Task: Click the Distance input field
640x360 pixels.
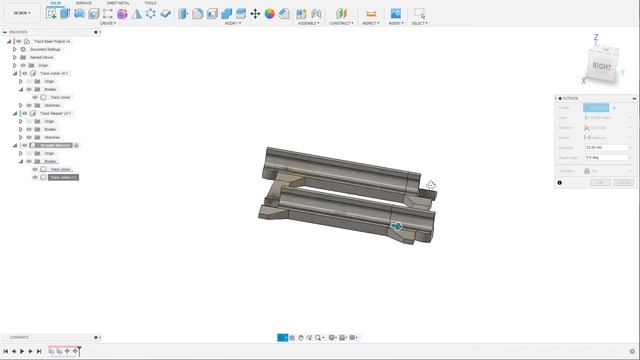Action: pyautogui.click(x=607, y=147)
